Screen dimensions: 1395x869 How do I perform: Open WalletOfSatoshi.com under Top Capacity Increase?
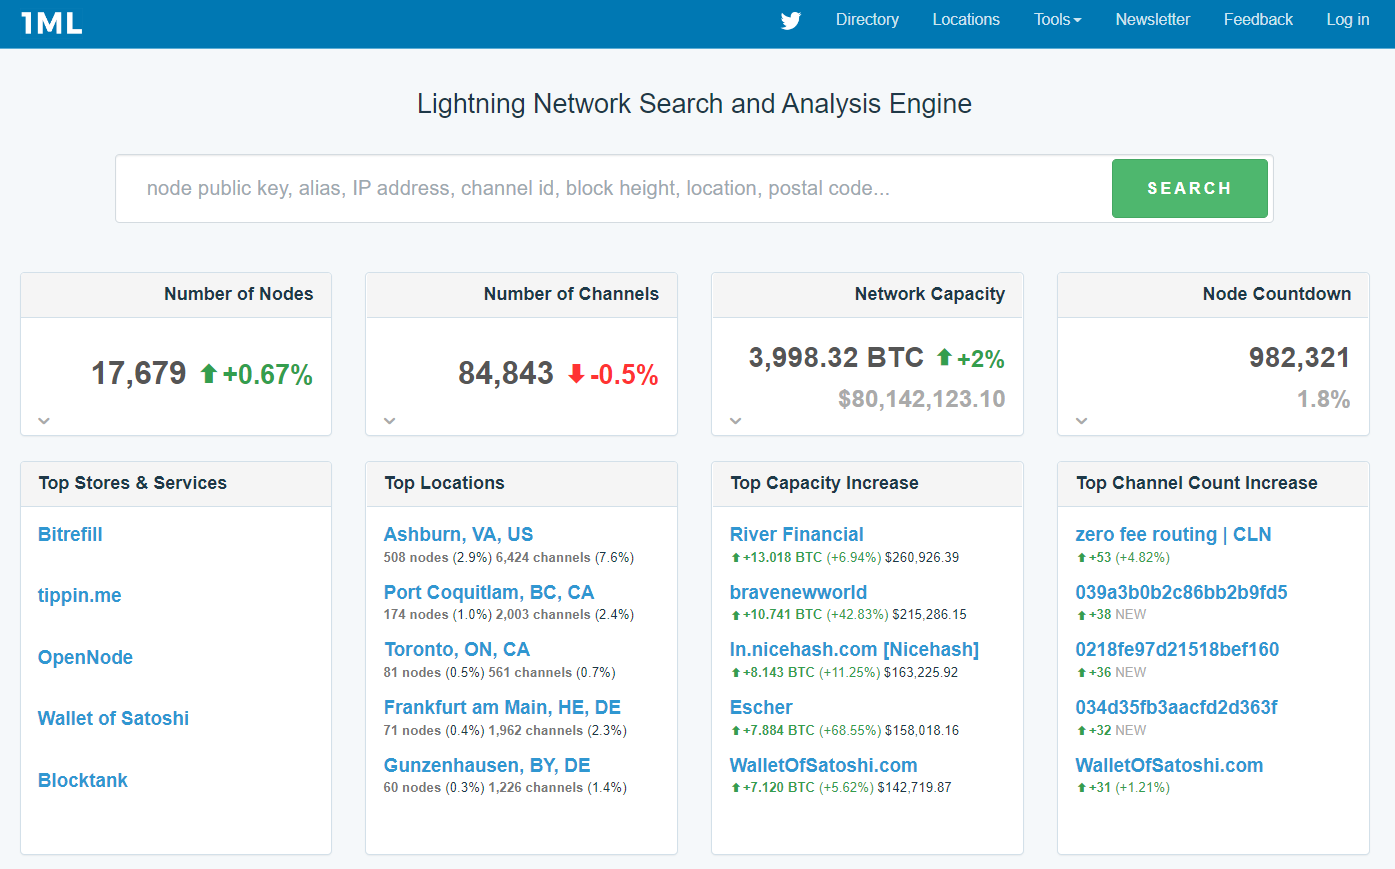824,765
